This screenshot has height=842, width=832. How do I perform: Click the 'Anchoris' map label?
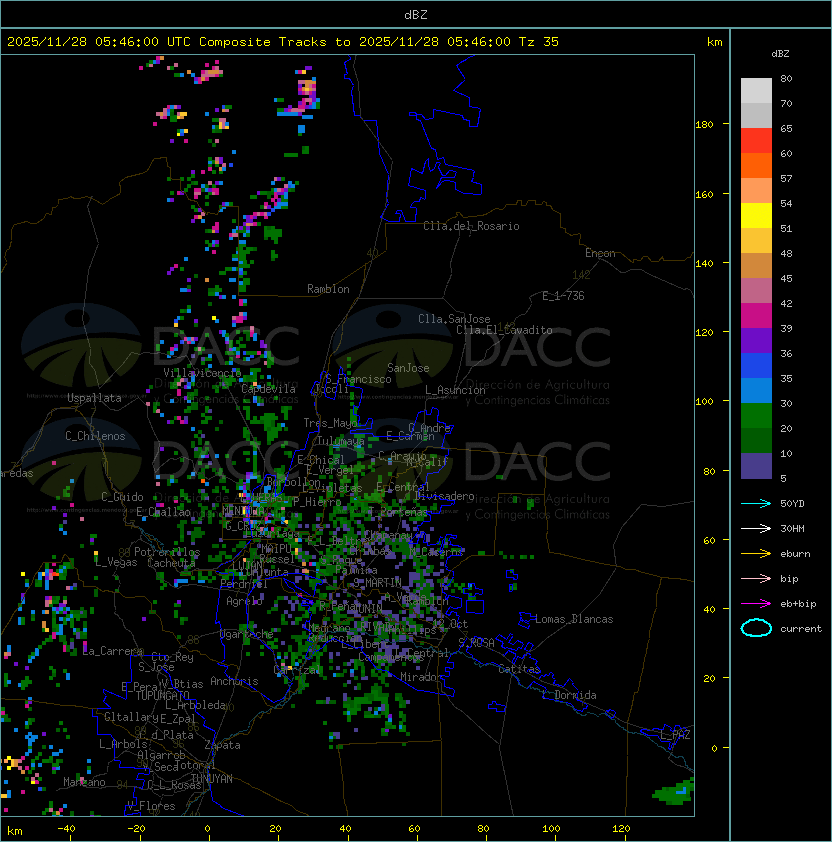click(x=234, y=681)
